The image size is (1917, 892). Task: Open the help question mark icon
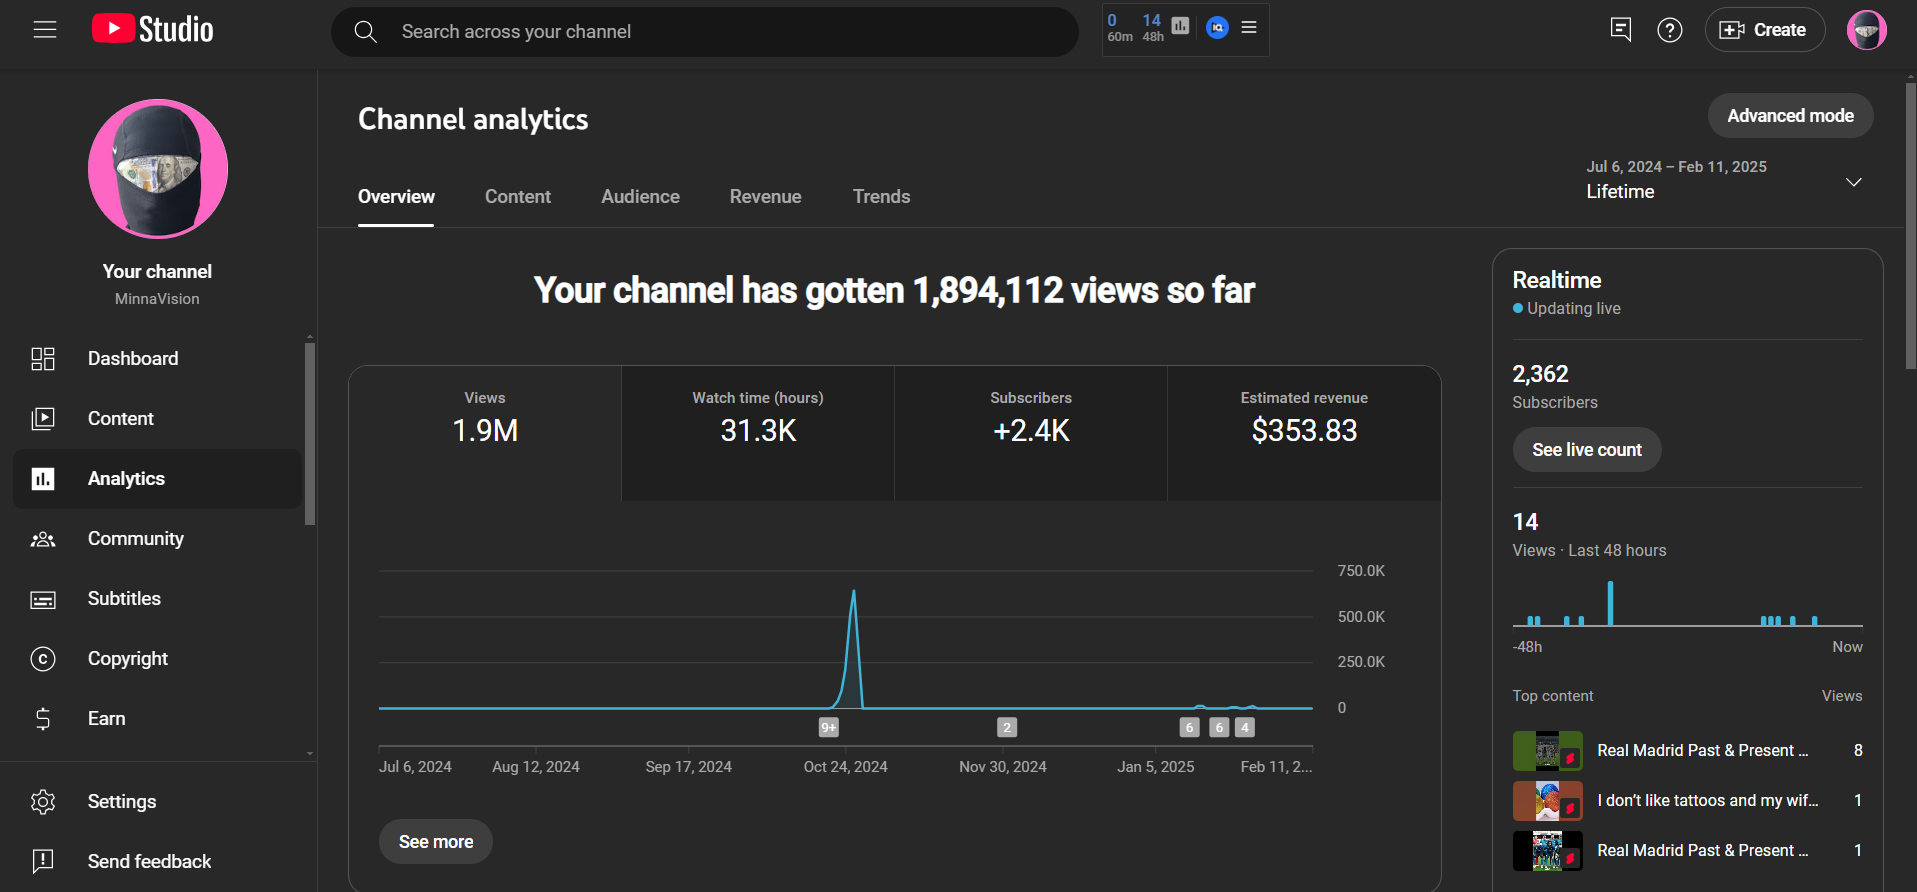click(x=1669, y=30)
